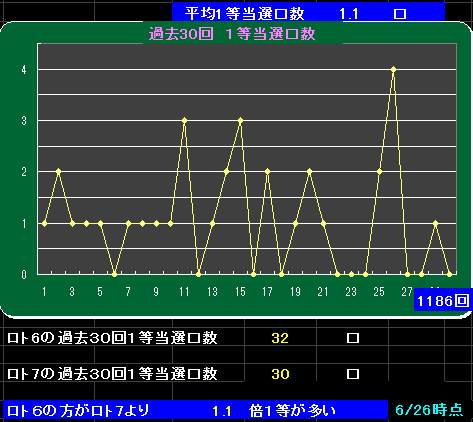Click the data marker at draw 14 with value 2

(226, 171)
